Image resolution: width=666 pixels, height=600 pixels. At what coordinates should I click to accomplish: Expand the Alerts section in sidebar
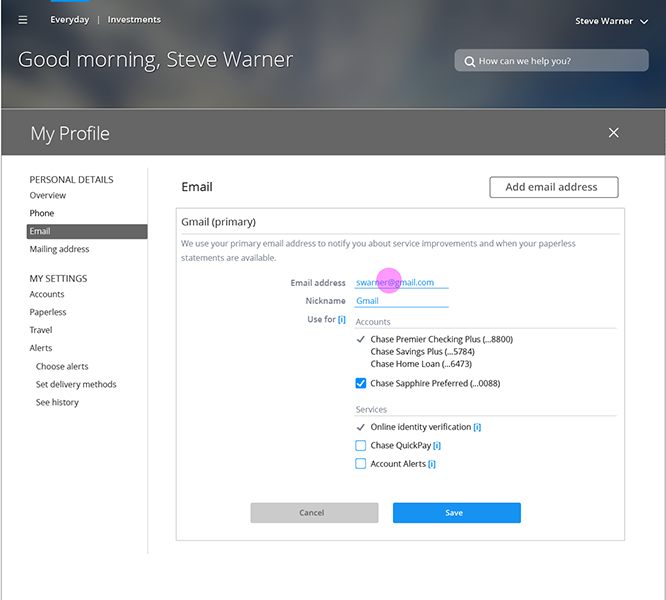[41, 348]
